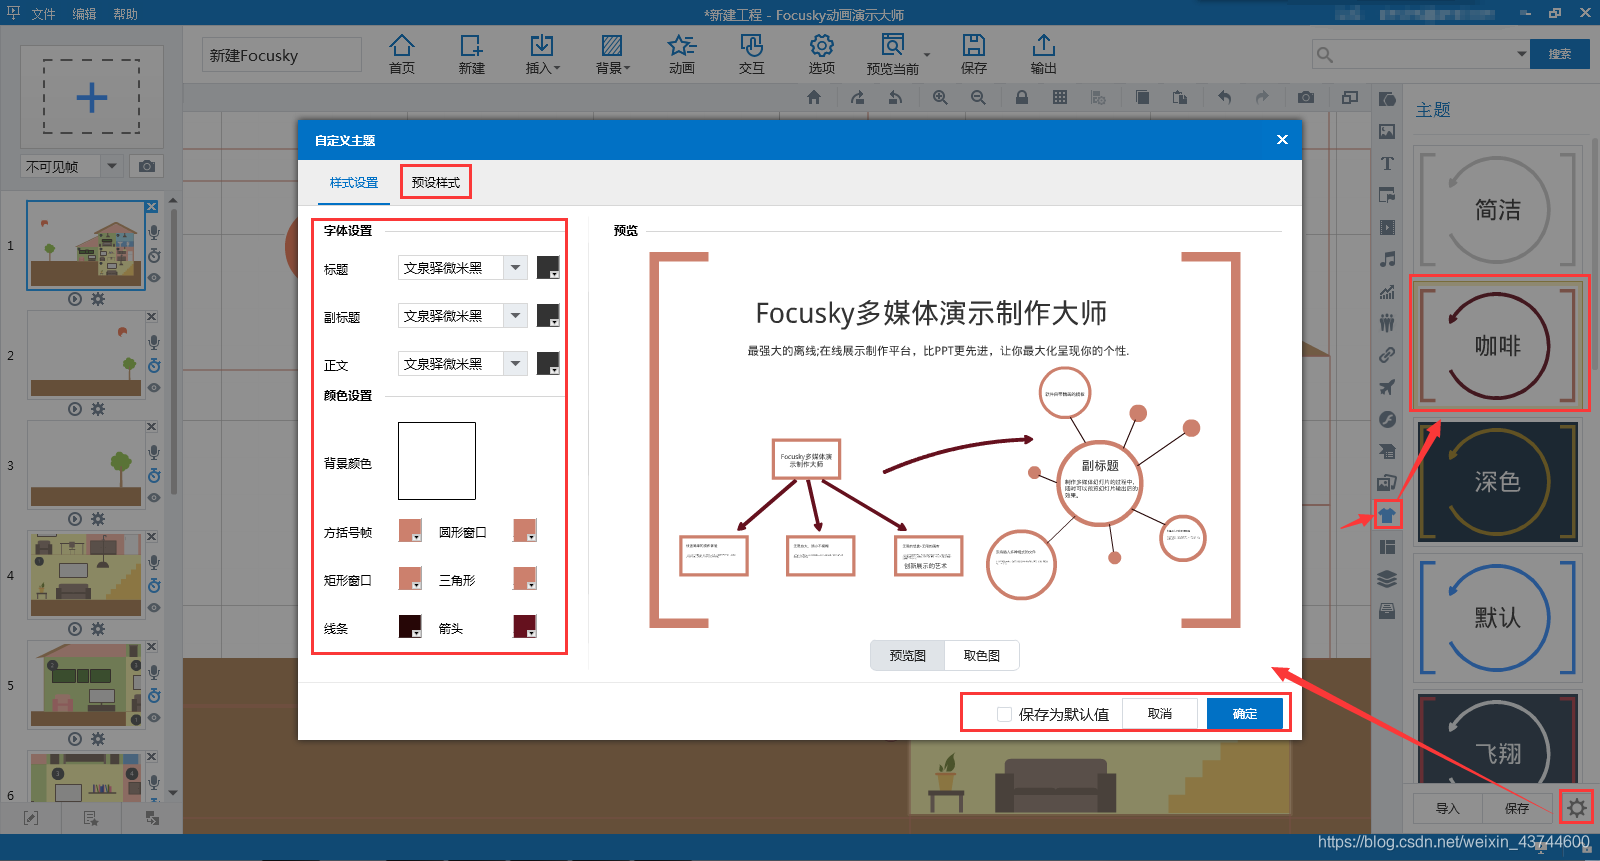The width and height of the screenshot is (1600, 861).
Task: Open the chart icon in right sidebar
Action: [1387, 291]
